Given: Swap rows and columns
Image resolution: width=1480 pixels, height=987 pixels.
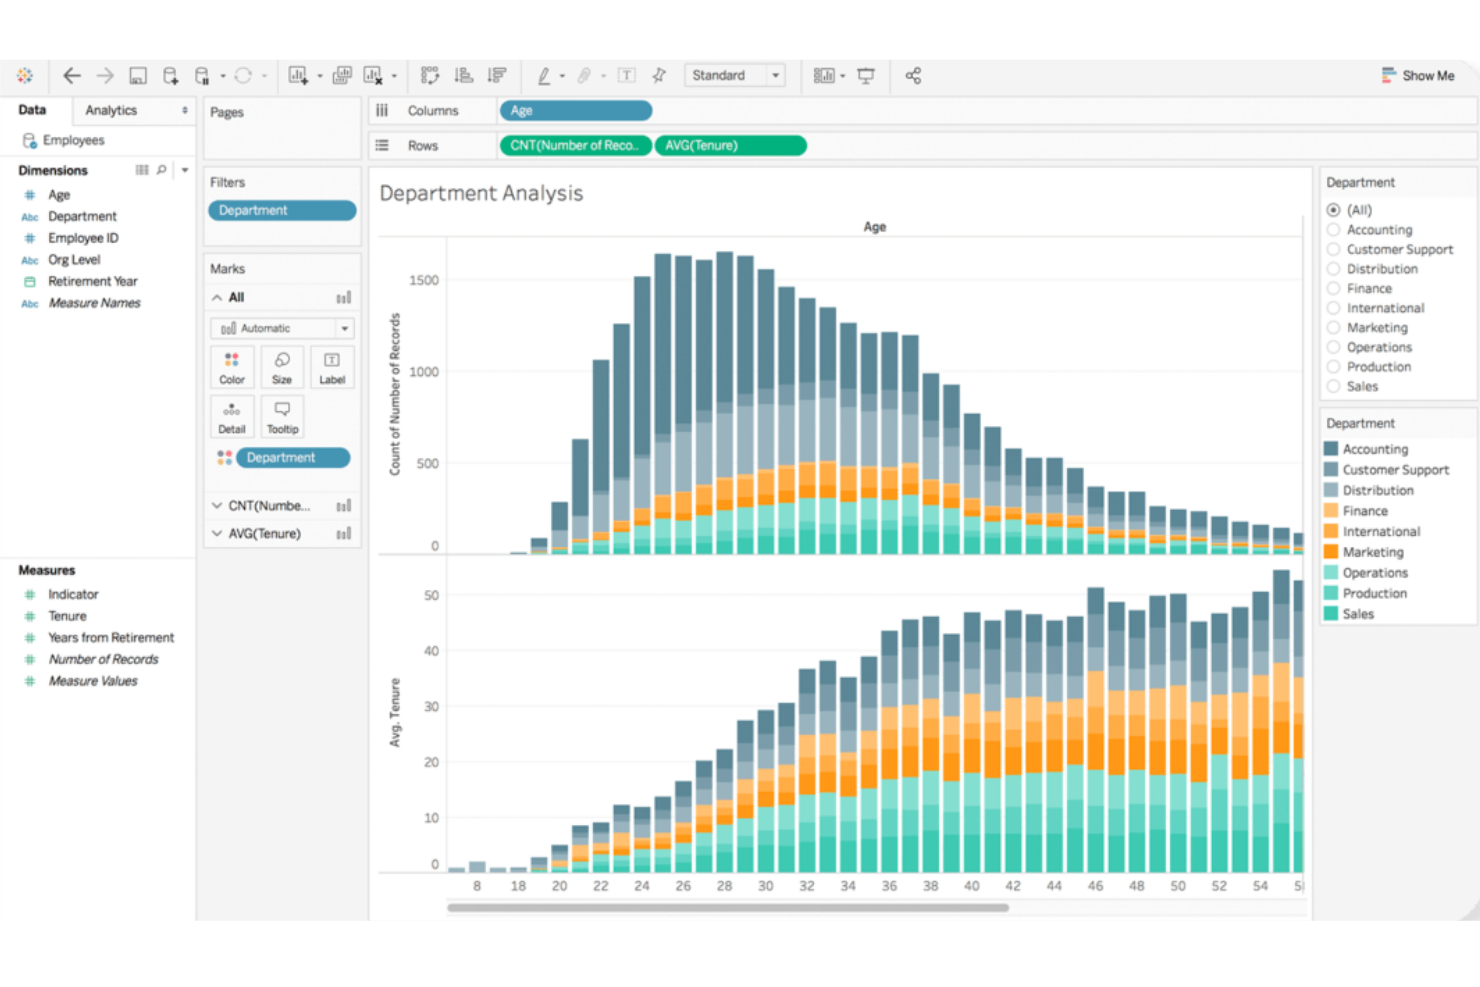Looking at the screenshot, I should (430, 75).
